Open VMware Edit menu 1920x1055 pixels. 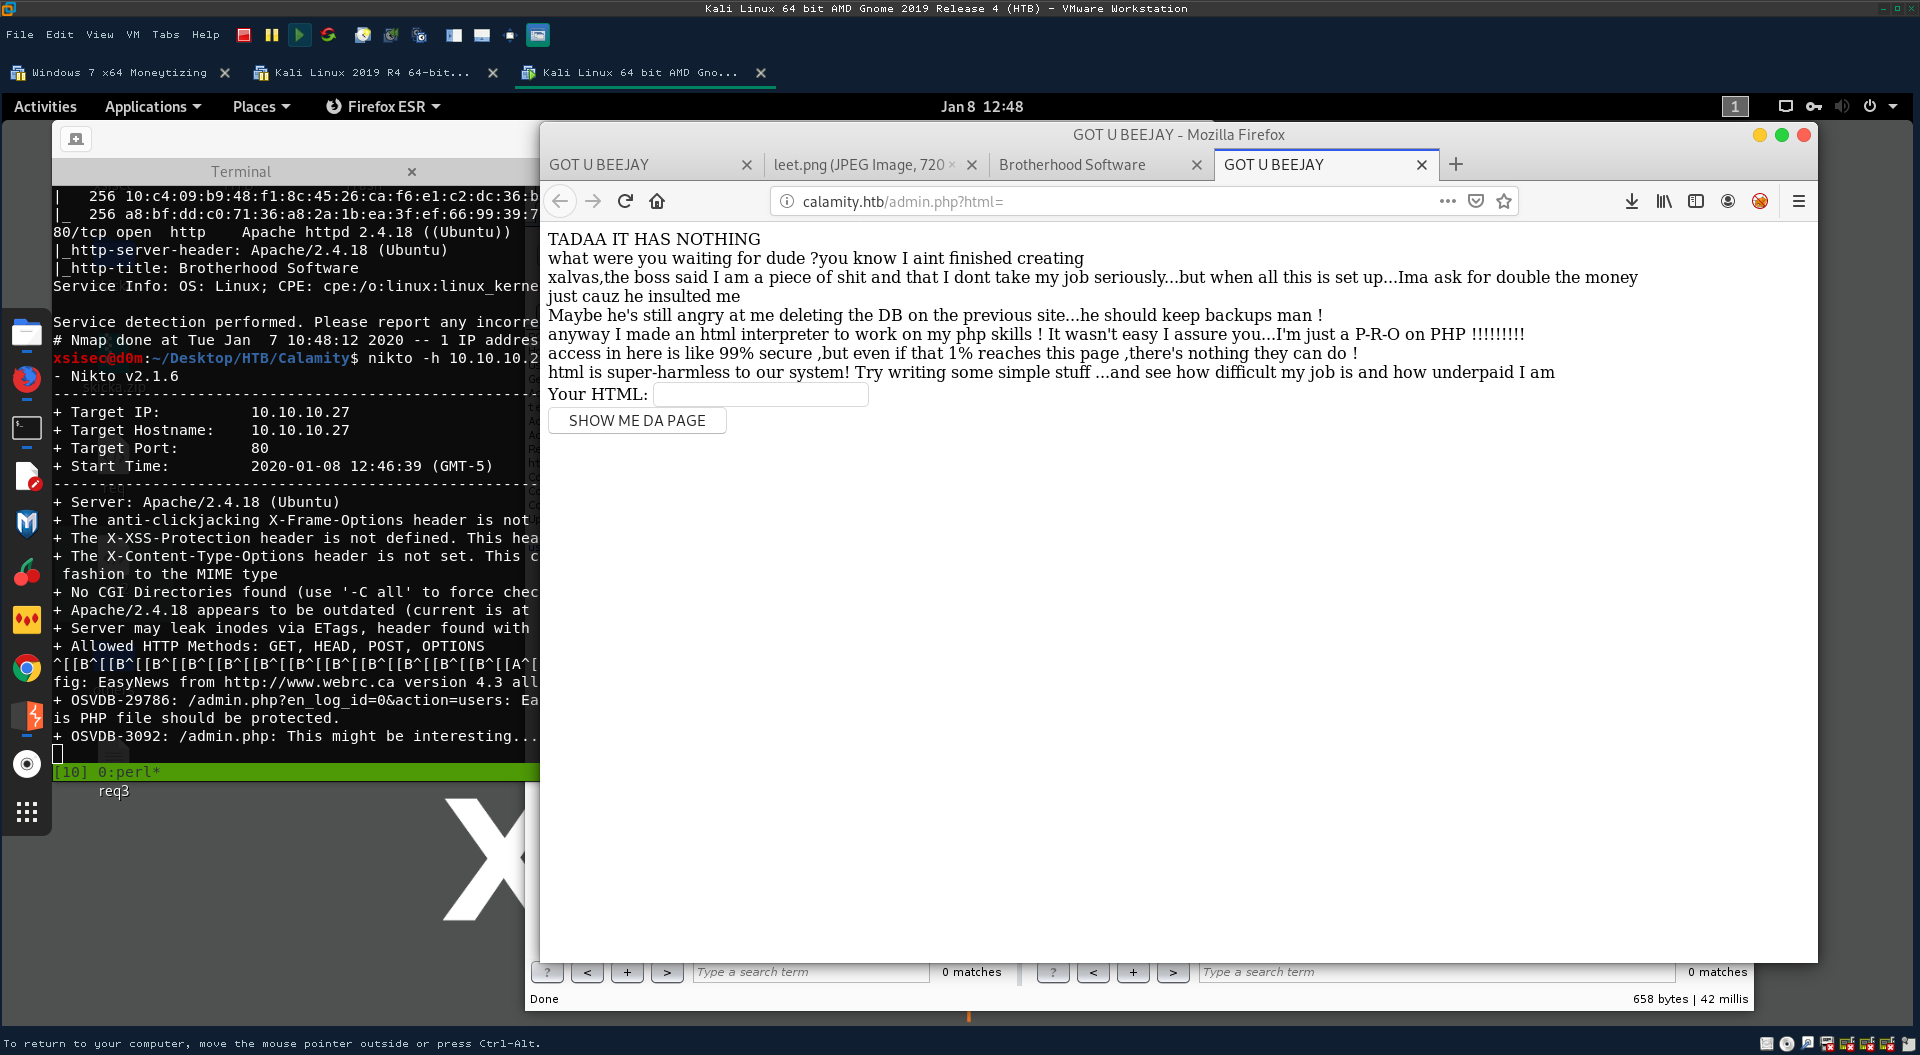[60, 35]
